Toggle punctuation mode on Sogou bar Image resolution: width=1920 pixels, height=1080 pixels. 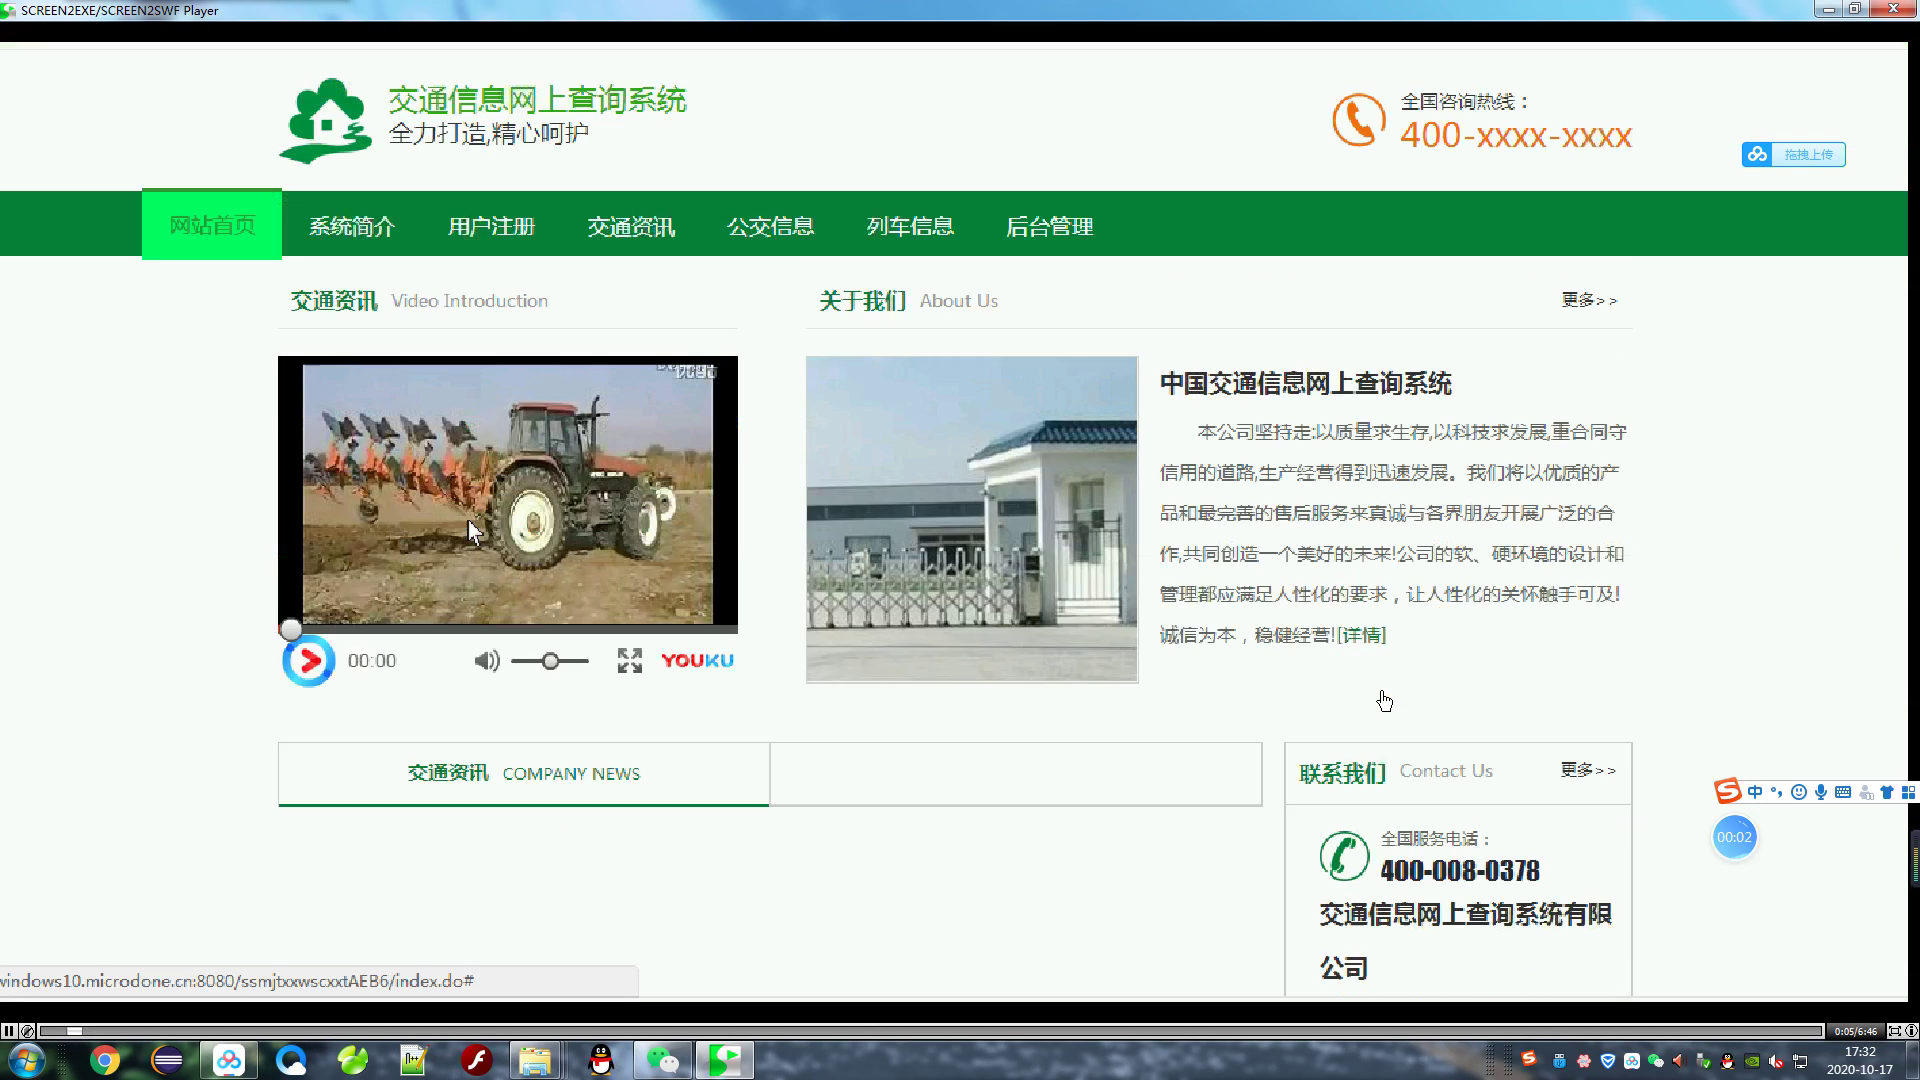pyautogui.click(x=1776, y=792)
